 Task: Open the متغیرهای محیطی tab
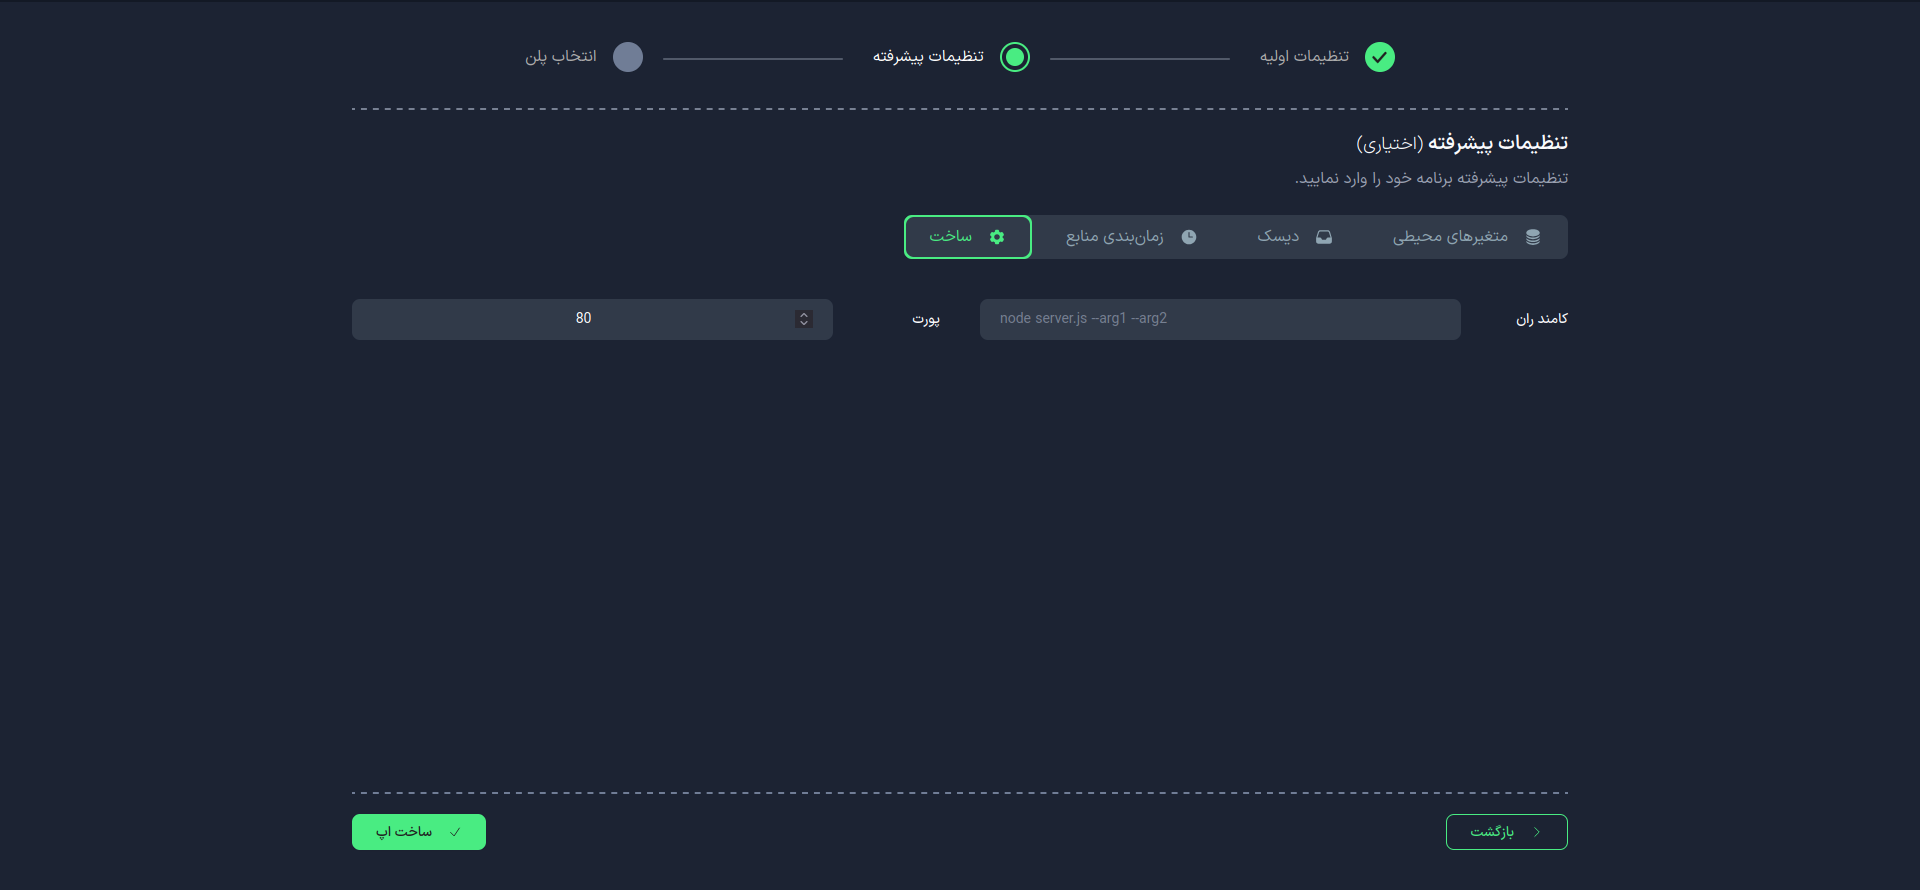1466,237
